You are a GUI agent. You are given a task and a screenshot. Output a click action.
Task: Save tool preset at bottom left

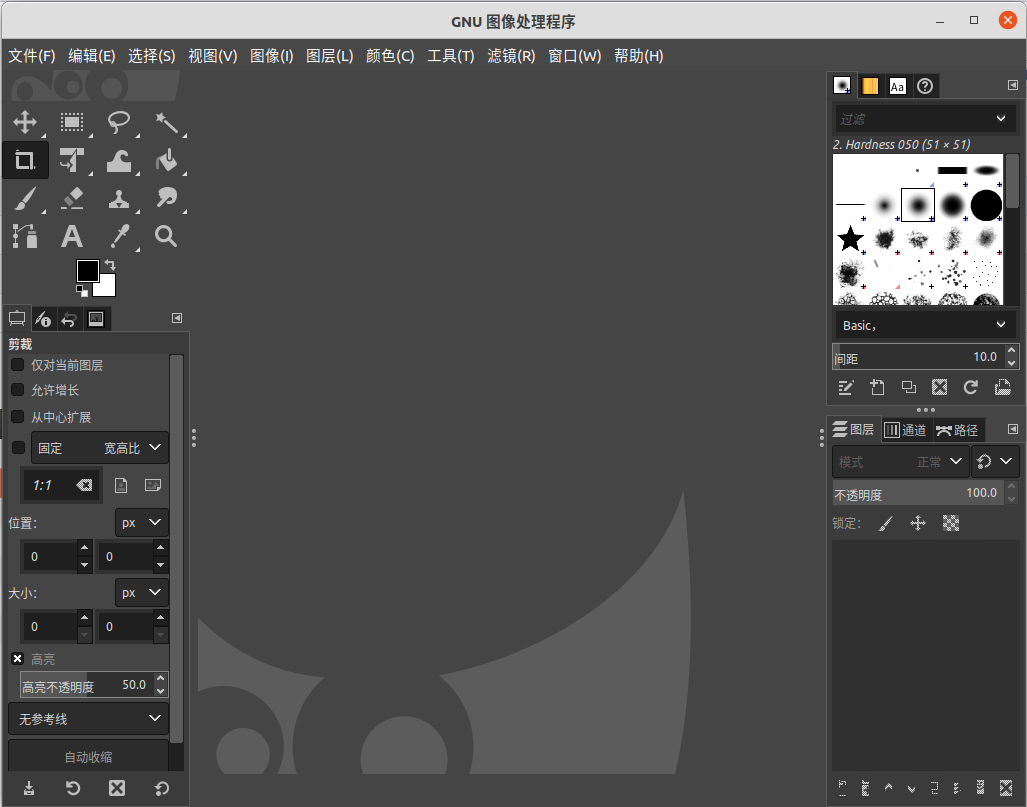click(29, 788)
